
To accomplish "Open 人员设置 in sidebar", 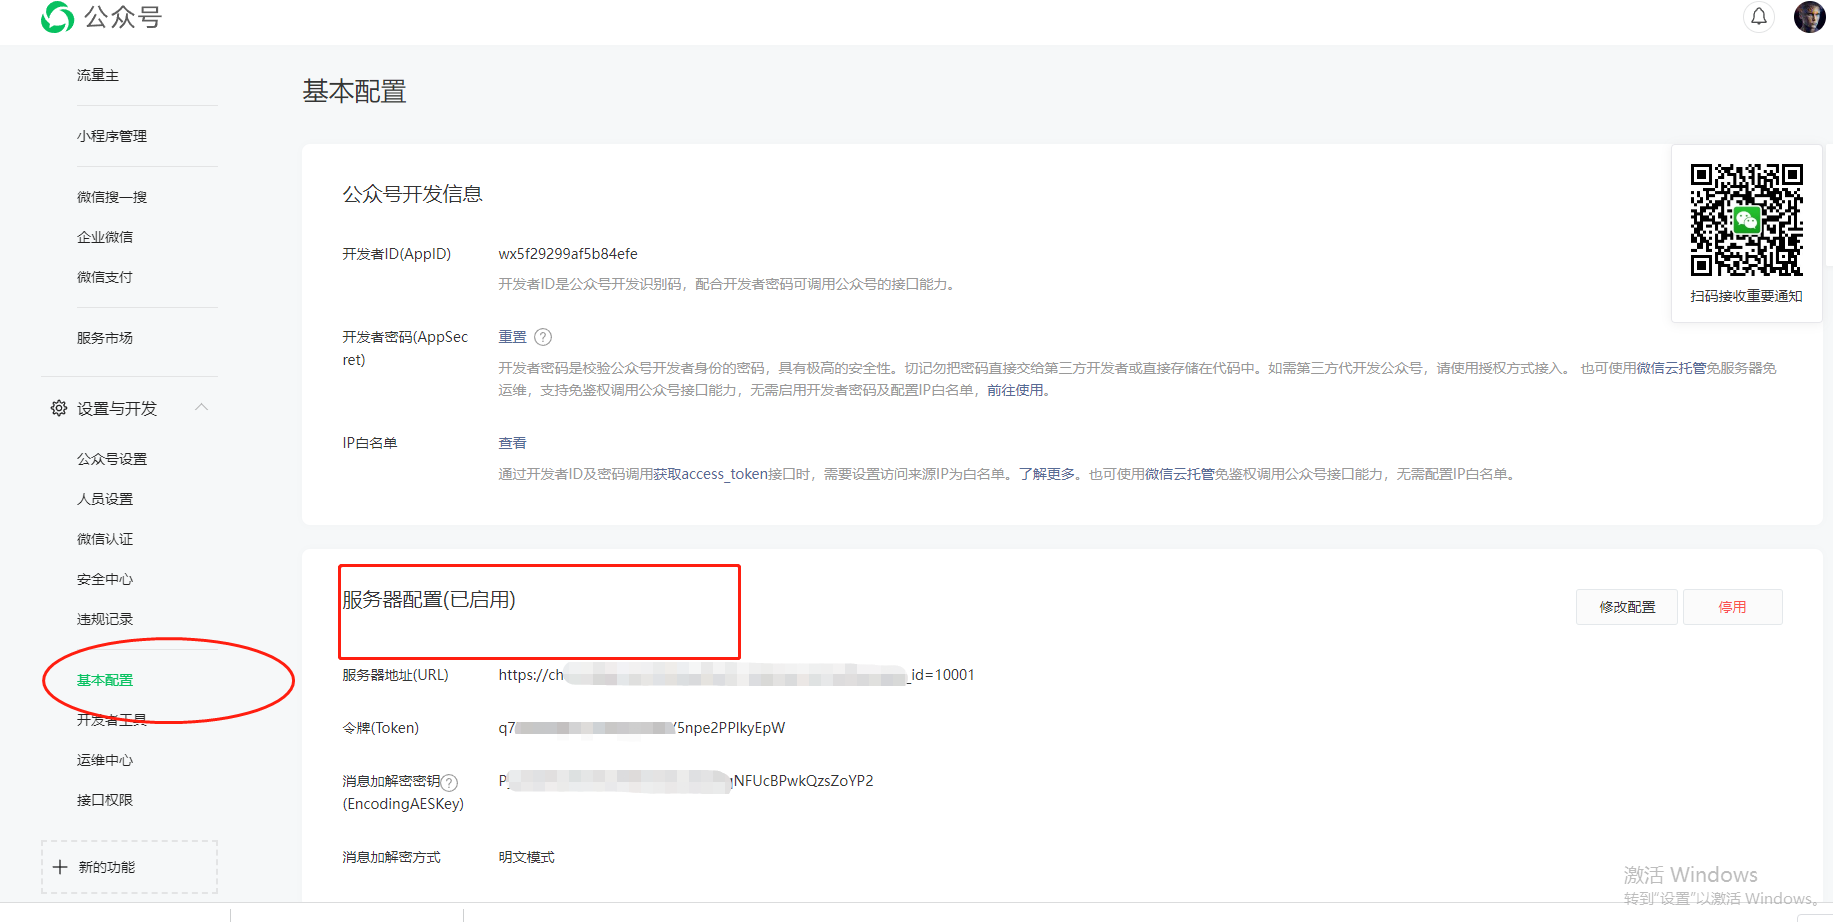I will point(105,499).
